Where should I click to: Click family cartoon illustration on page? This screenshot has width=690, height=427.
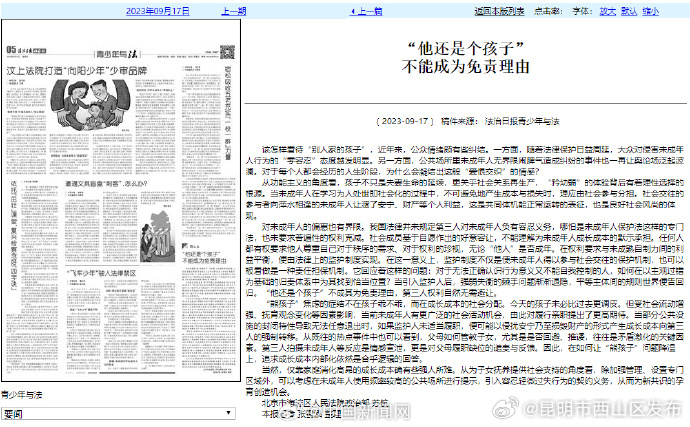click(x=90, y=105)
